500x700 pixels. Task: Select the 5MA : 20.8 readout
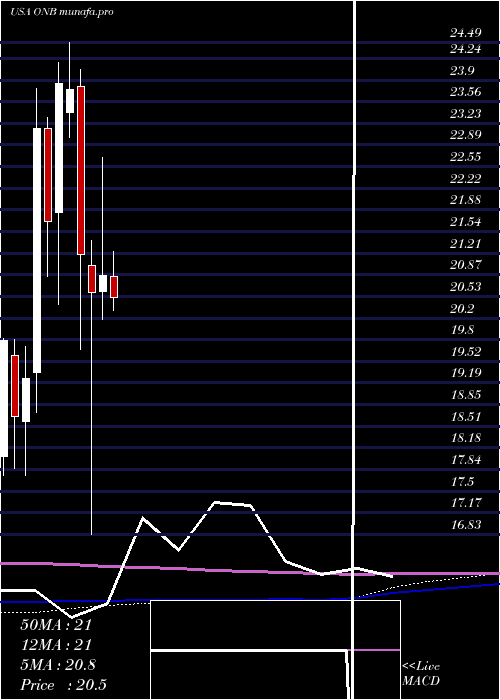click(x=58, y=664)
